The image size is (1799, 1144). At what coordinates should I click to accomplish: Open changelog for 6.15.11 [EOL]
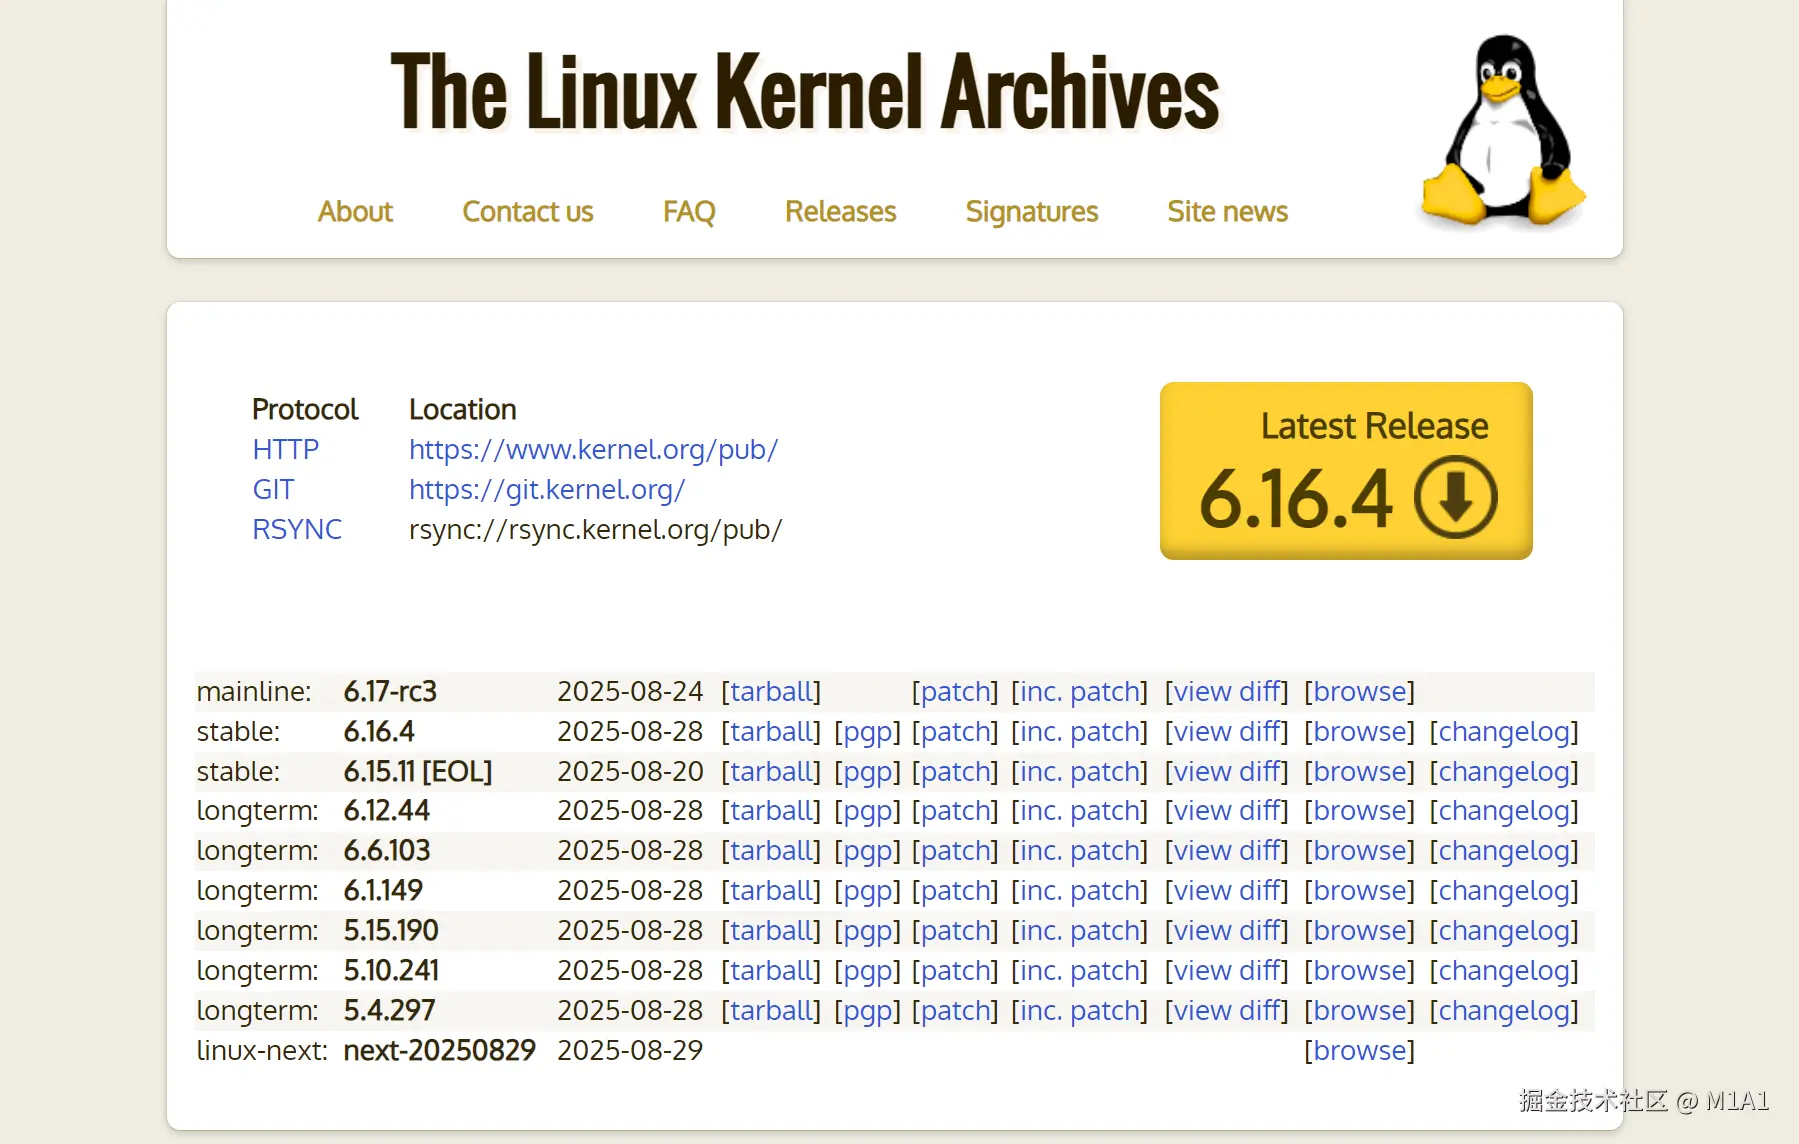coord(1504,773)
